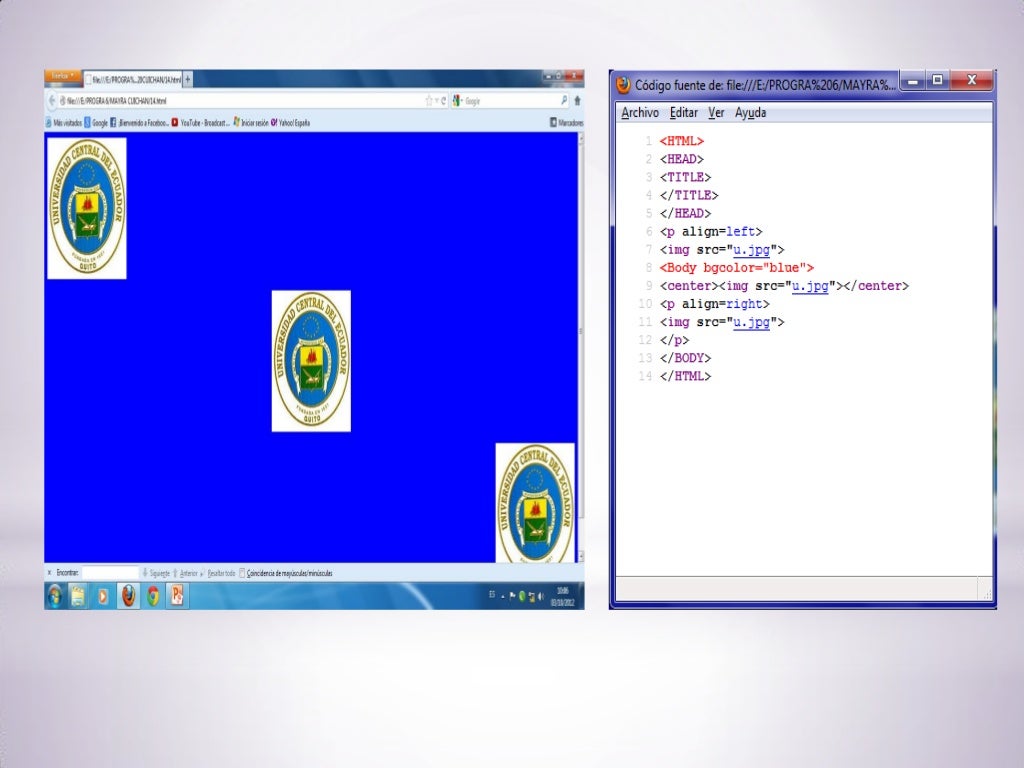1024x768 pixels.
Task: Click the <p align=left> source line
Action: tap(711, 231)
